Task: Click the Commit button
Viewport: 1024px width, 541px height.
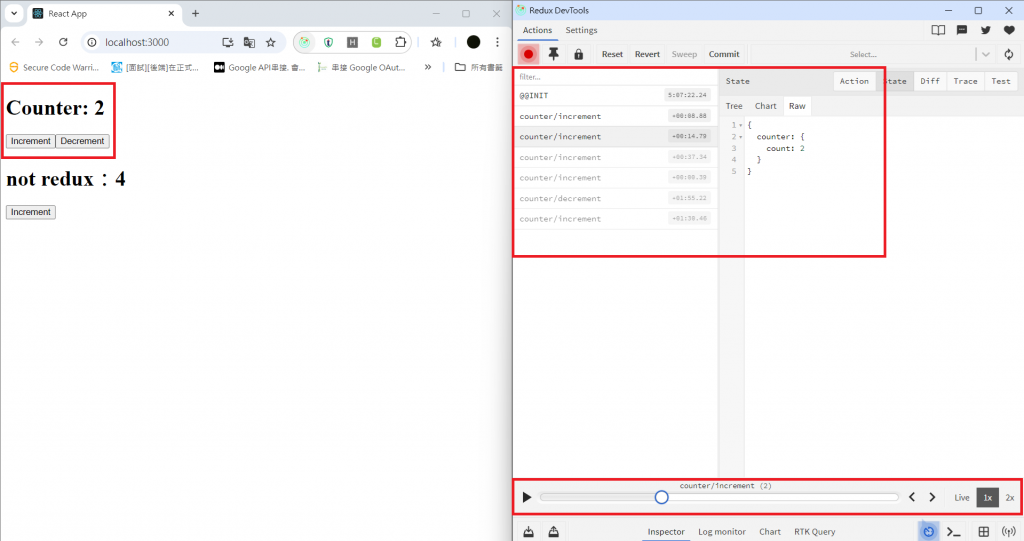Action: 724,54
